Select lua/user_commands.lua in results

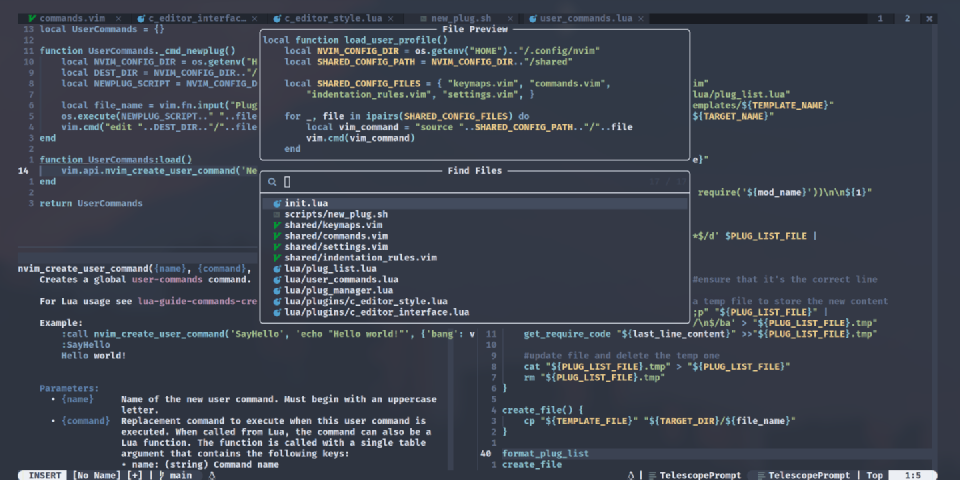[474, 280]
